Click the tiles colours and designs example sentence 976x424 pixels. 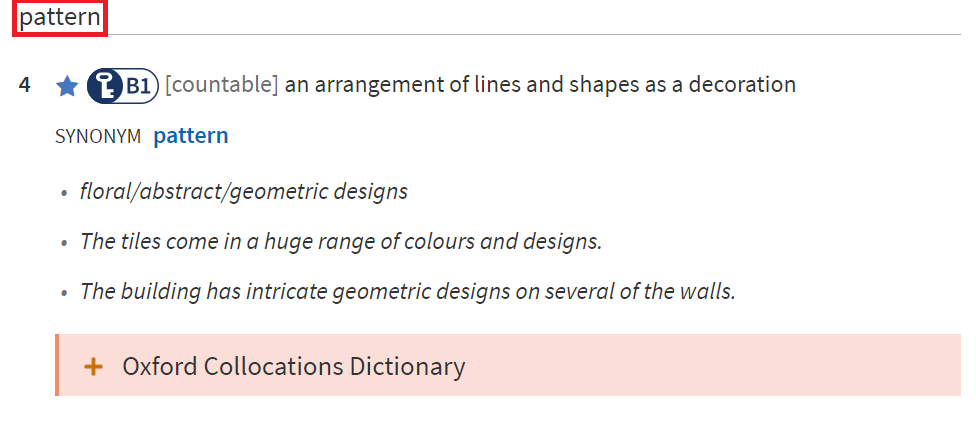pyautogui.click(x=341, y=241)
